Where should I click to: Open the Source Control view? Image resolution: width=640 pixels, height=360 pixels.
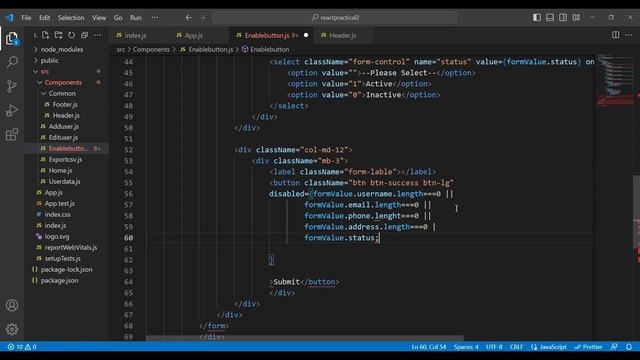[x=12, y=86]
